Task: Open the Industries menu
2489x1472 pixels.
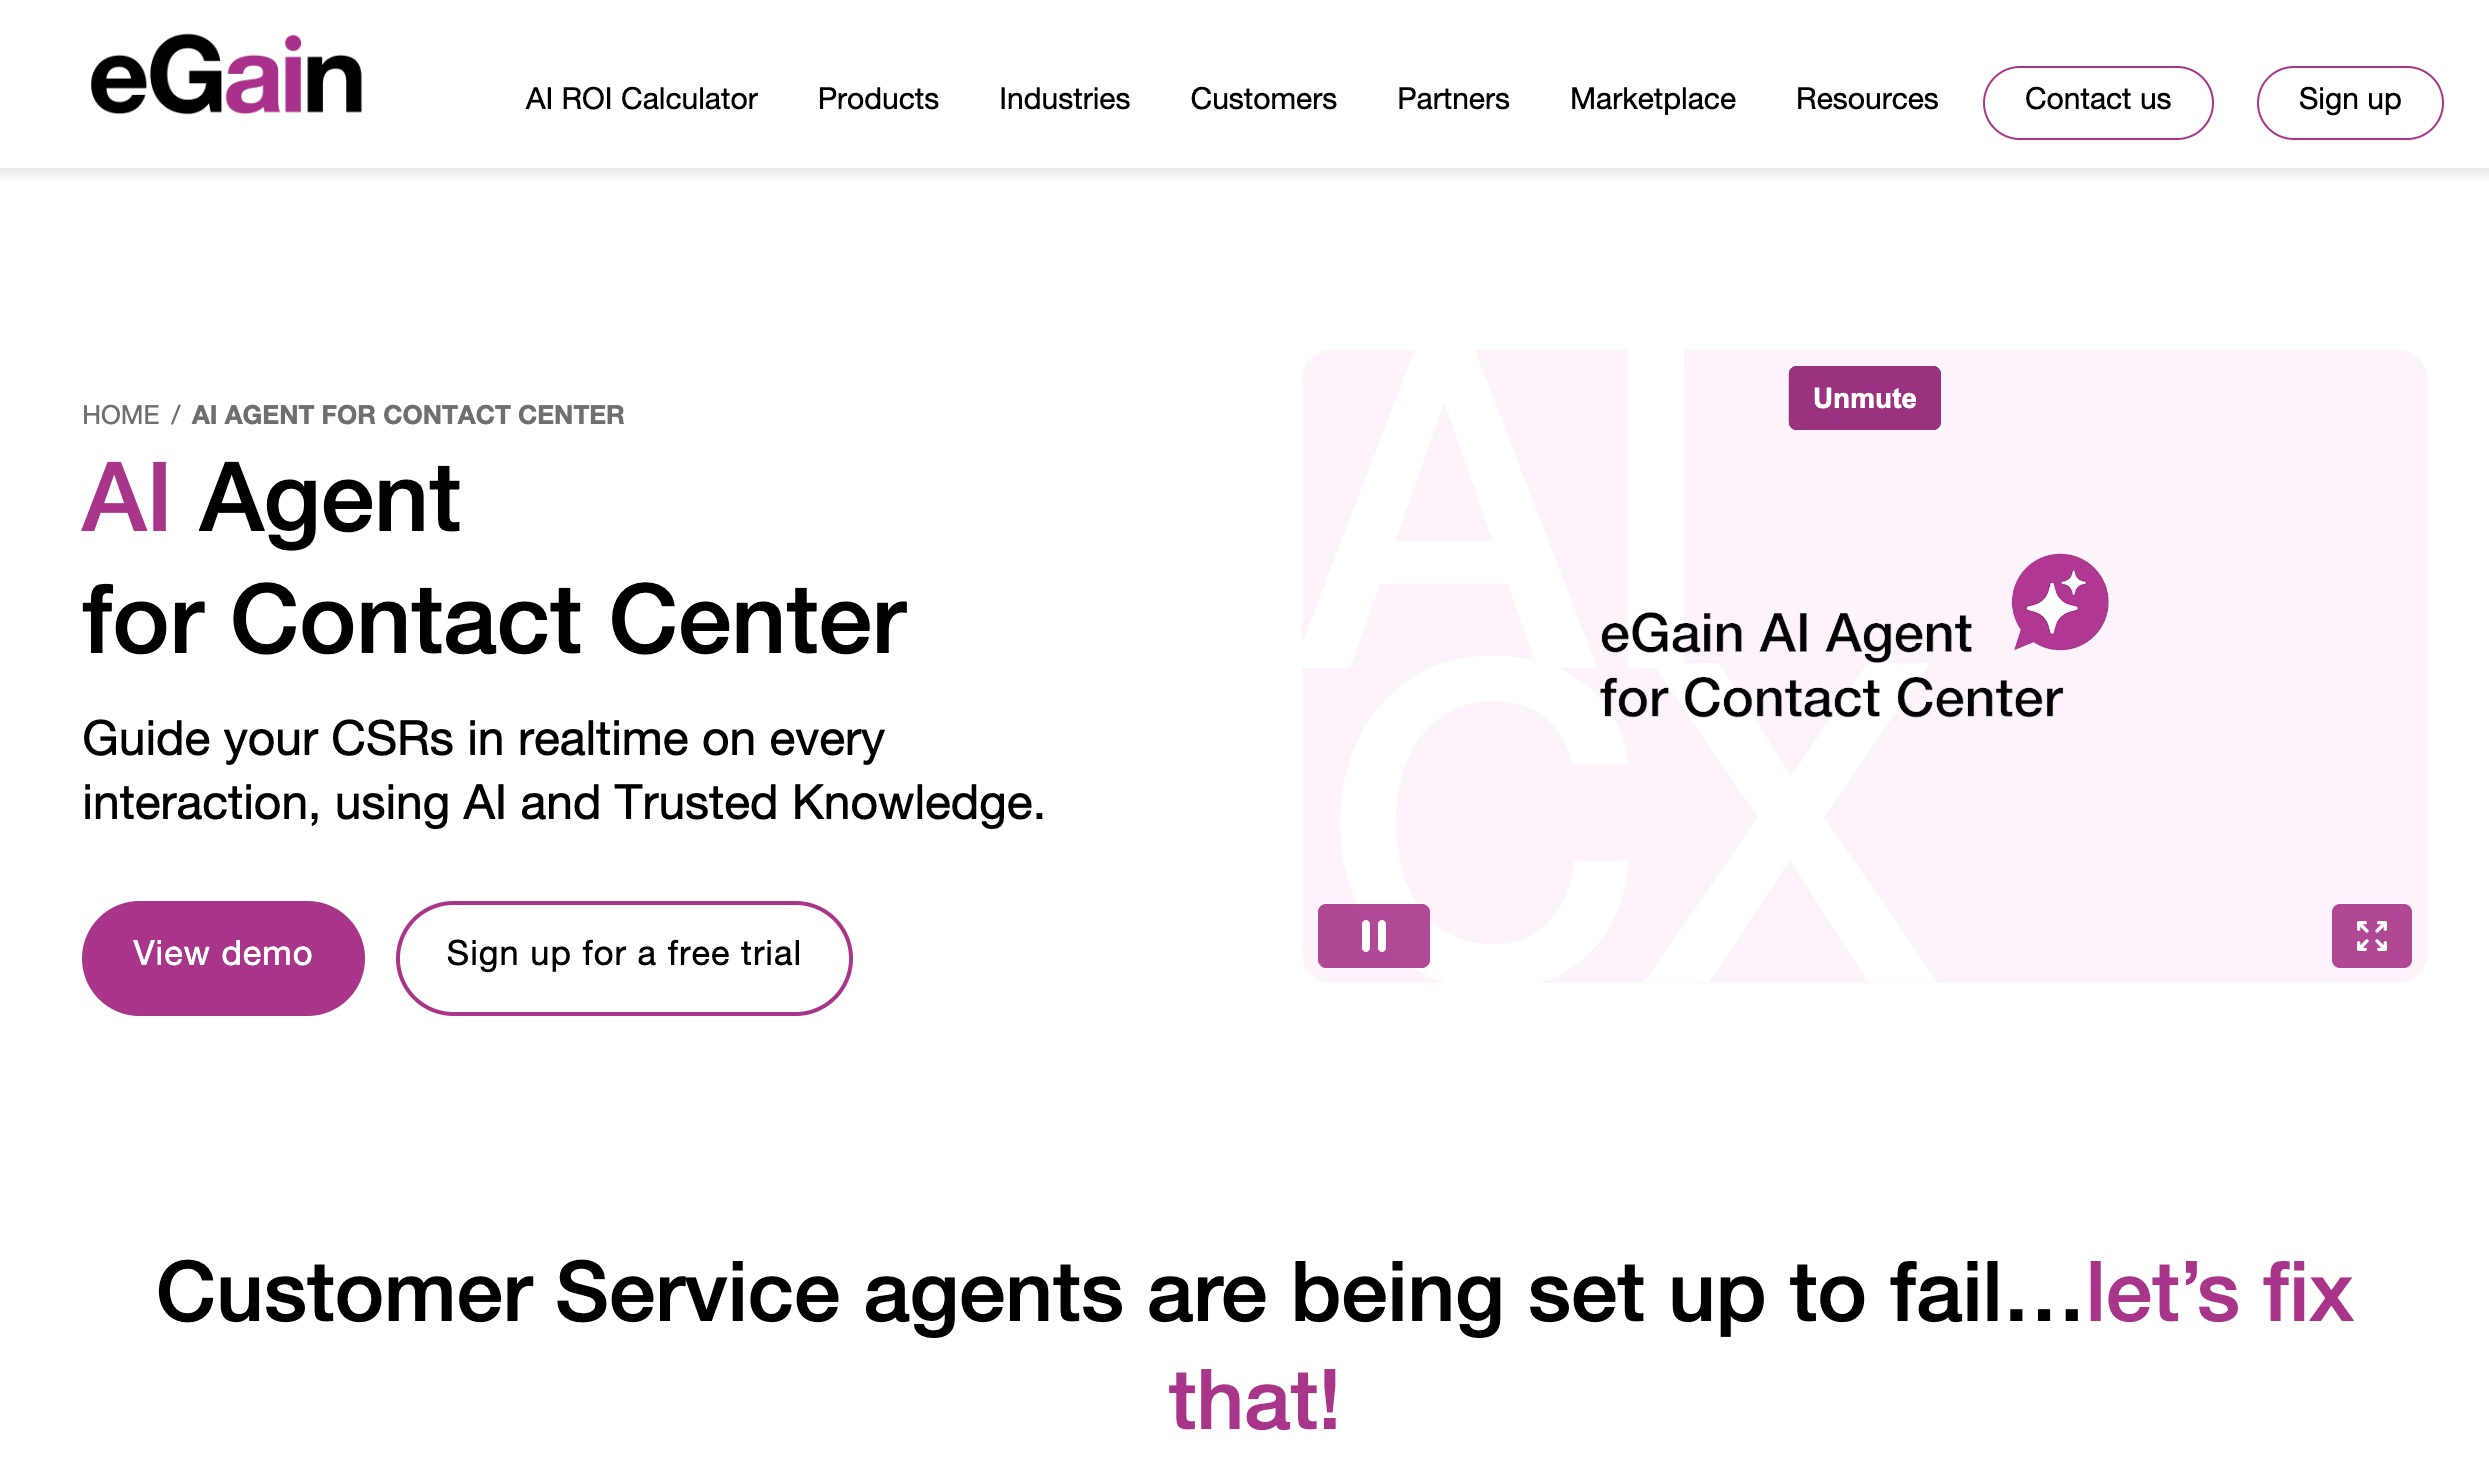Action: (1064, 99)
